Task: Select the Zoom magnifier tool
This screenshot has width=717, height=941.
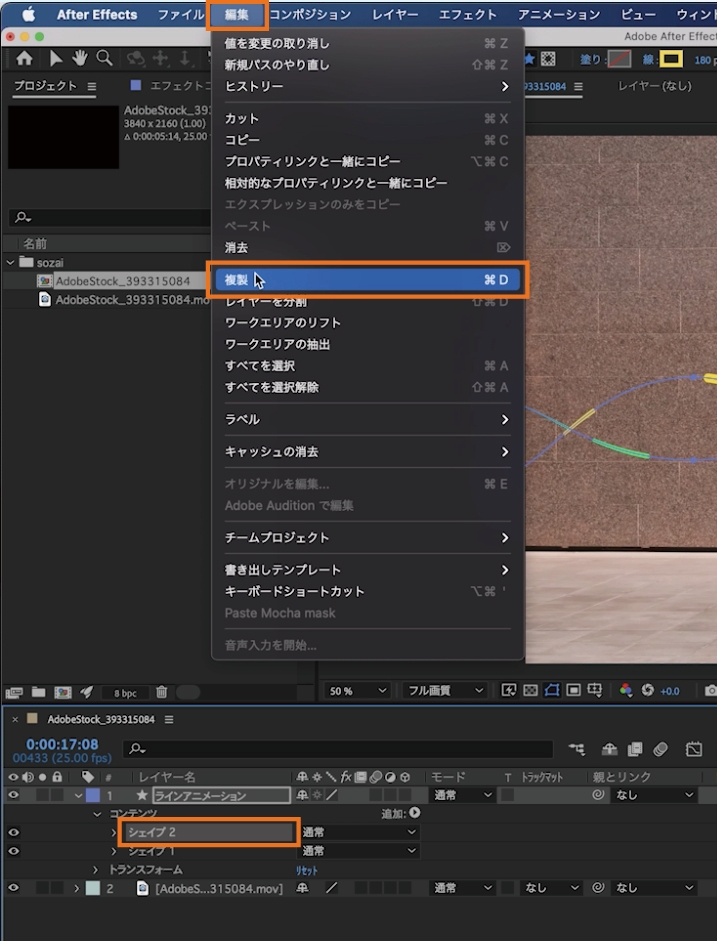Action: point(105,58)
